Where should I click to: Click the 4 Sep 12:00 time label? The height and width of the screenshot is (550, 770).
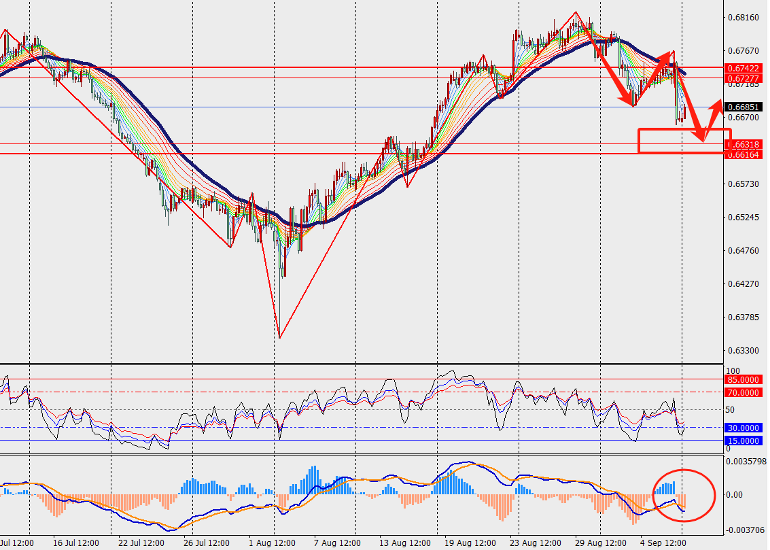[x=662, y=543]
